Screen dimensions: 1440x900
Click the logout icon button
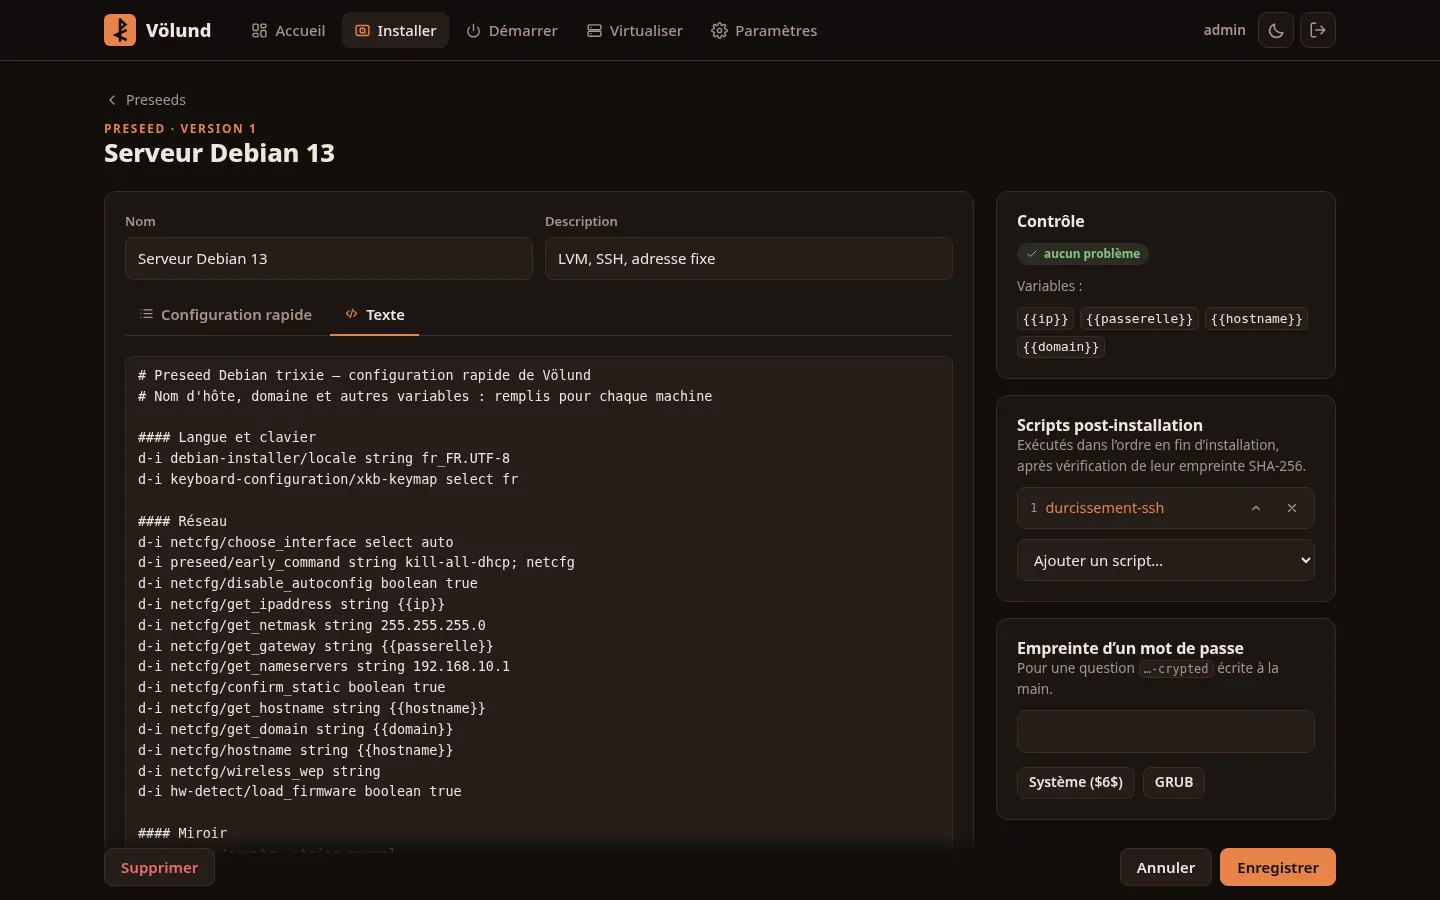(x=1318, y=30)
